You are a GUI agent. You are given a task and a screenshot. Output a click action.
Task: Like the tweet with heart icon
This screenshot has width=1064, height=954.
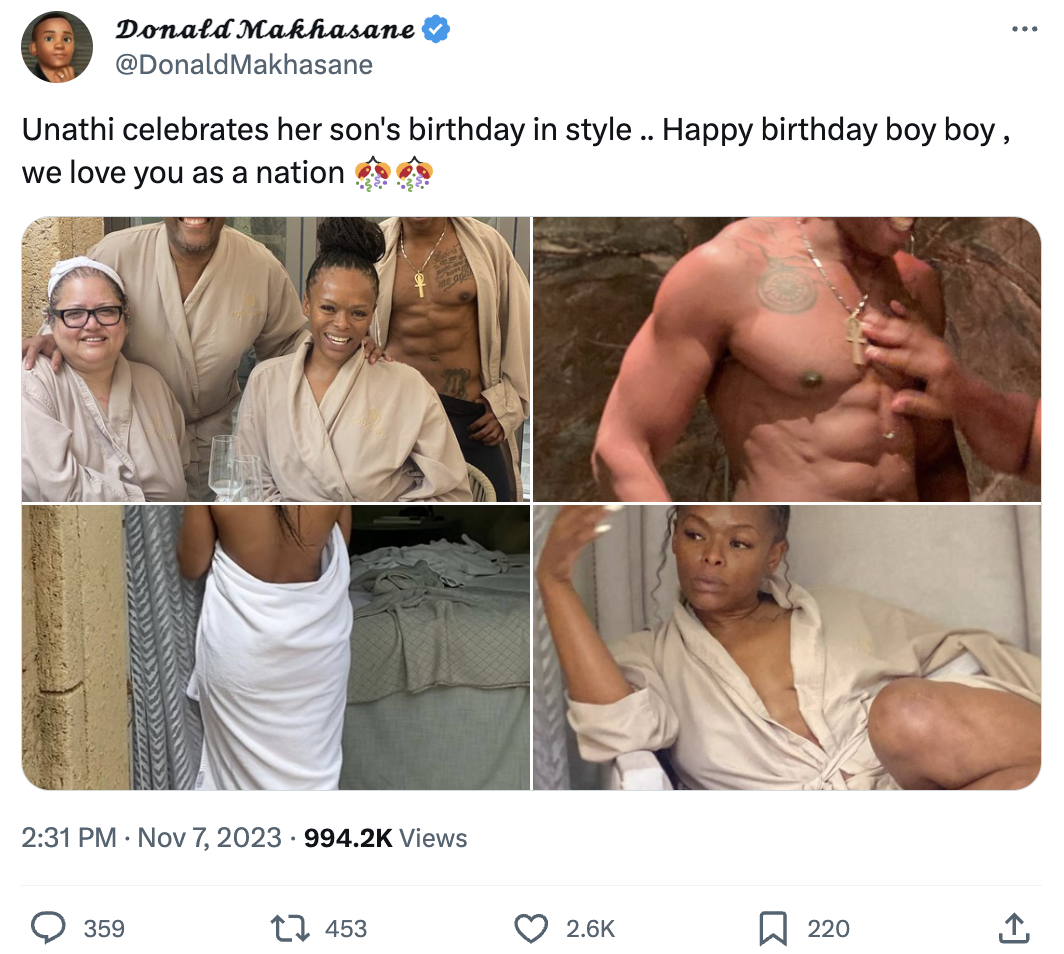(531, 928)
